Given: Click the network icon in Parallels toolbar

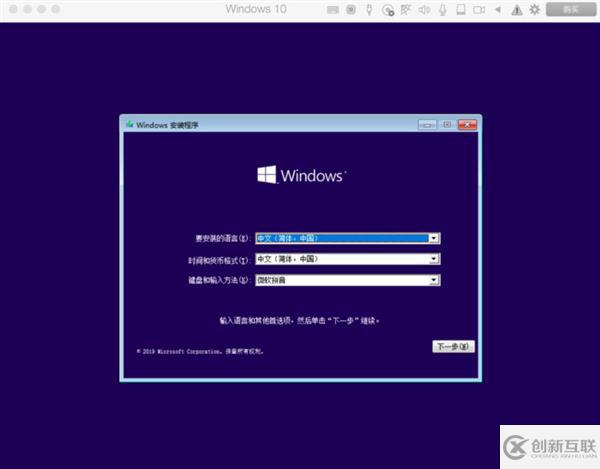Looking at the screenshot, I should pyautogui.click(x=406, y=10).
